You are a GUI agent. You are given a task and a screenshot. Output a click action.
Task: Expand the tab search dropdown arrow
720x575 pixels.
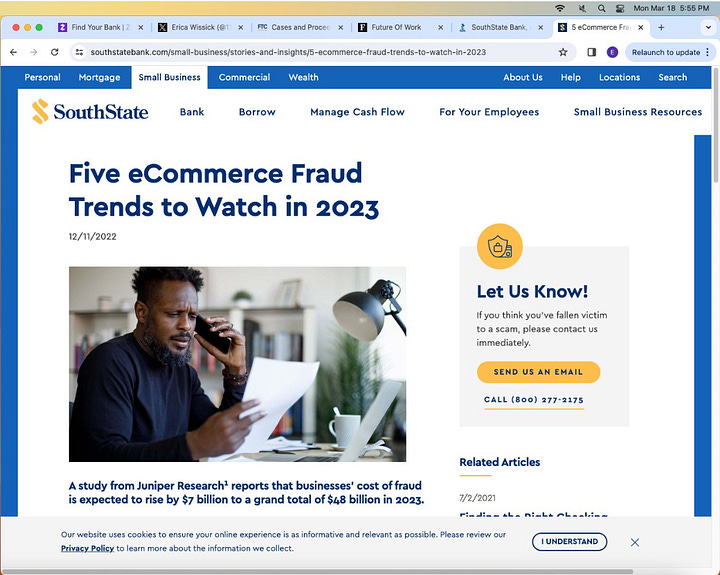pyautogui.click(x=708, y=28)
